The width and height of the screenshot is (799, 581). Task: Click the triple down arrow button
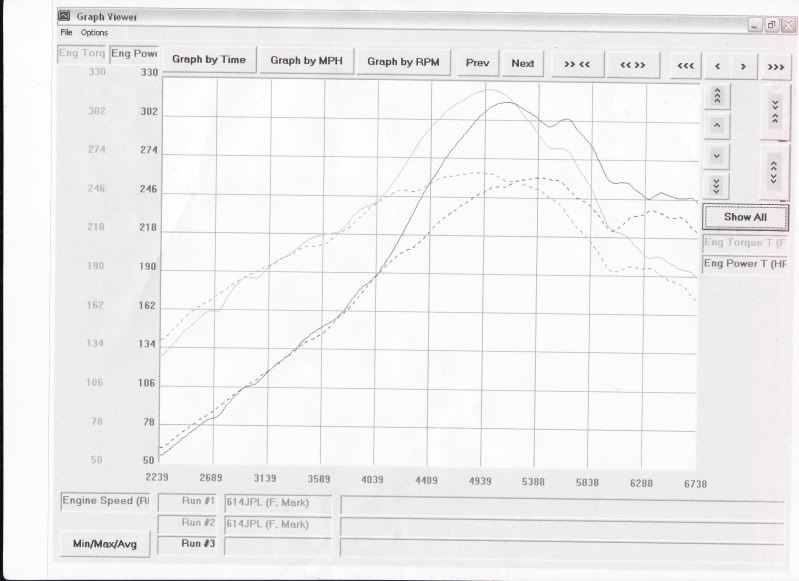coord(717,186)
